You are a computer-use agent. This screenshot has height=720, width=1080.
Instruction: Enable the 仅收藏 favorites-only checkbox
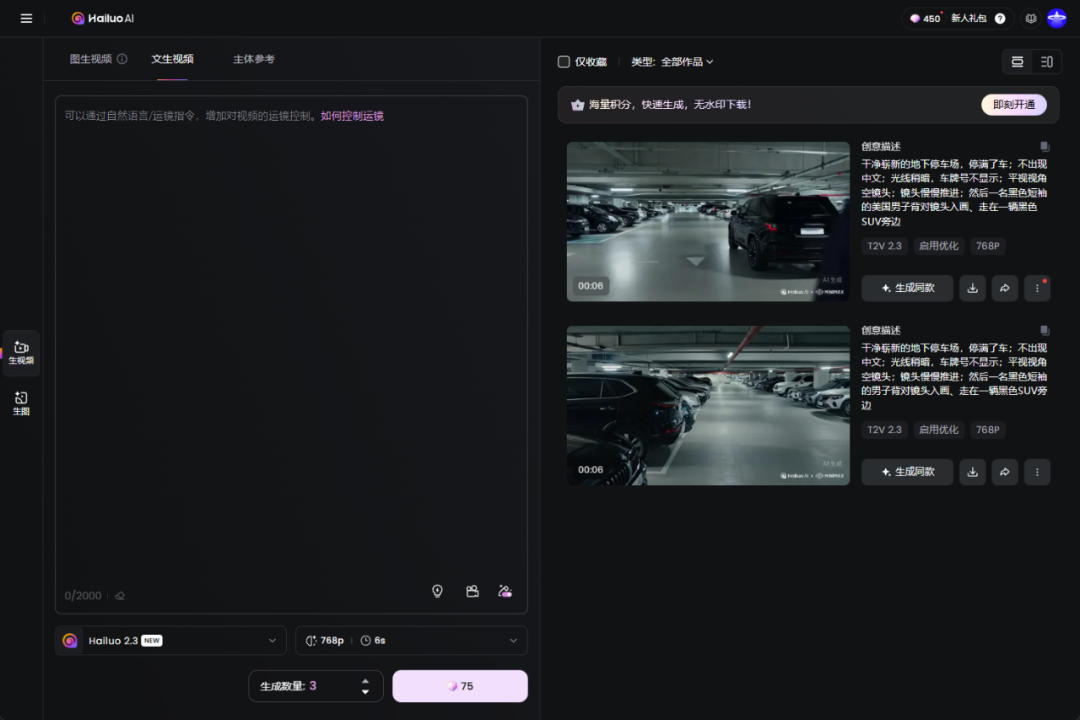pyautogui.click(x=564, y=62)
